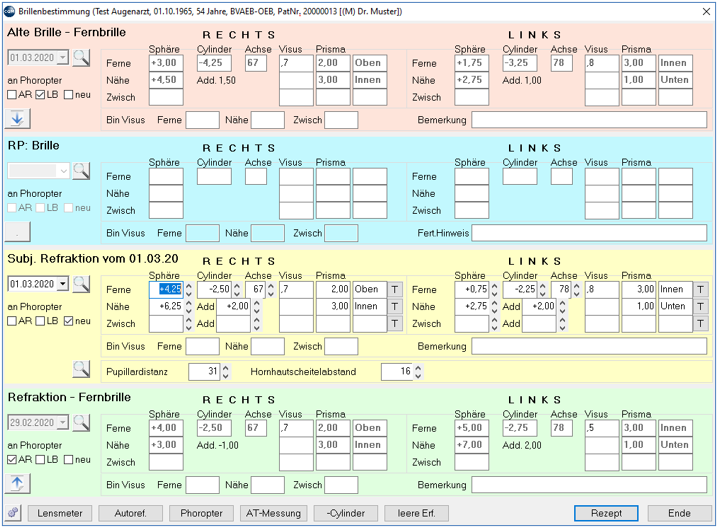The image size is (718, 528).
Task: Click the leere Erf. button
Action: (416, 513)
